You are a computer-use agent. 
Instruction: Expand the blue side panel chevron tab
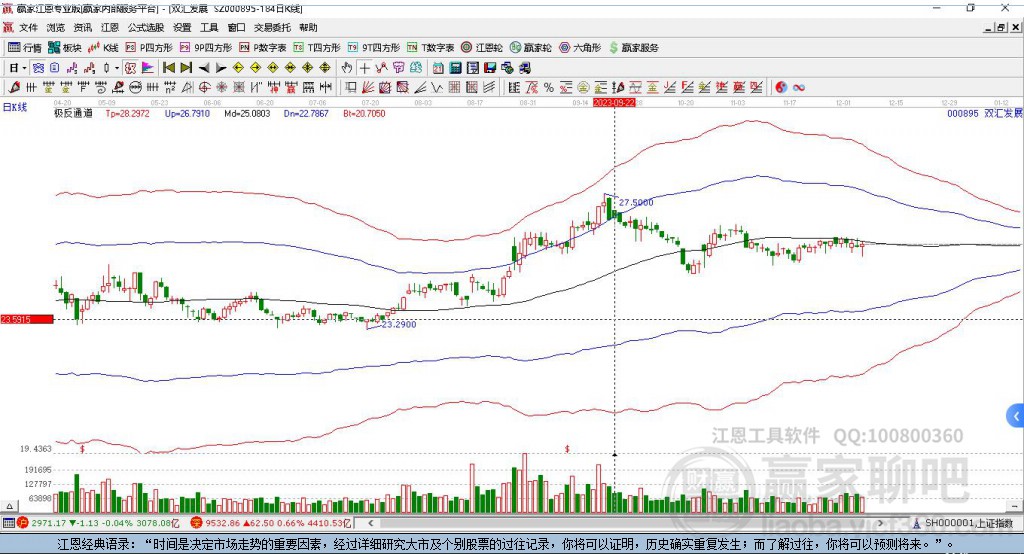pyautogui.click(x=1016, y=416)
